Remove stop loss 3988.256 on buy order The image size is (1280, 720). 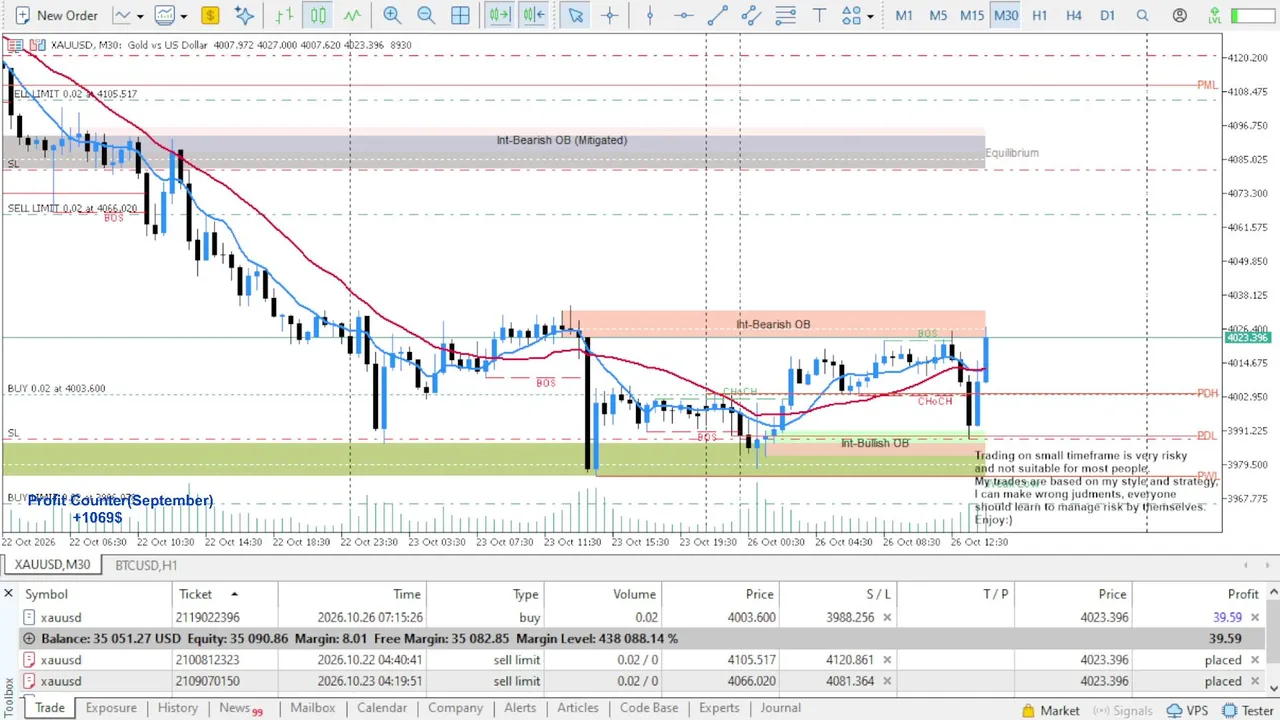887,618
